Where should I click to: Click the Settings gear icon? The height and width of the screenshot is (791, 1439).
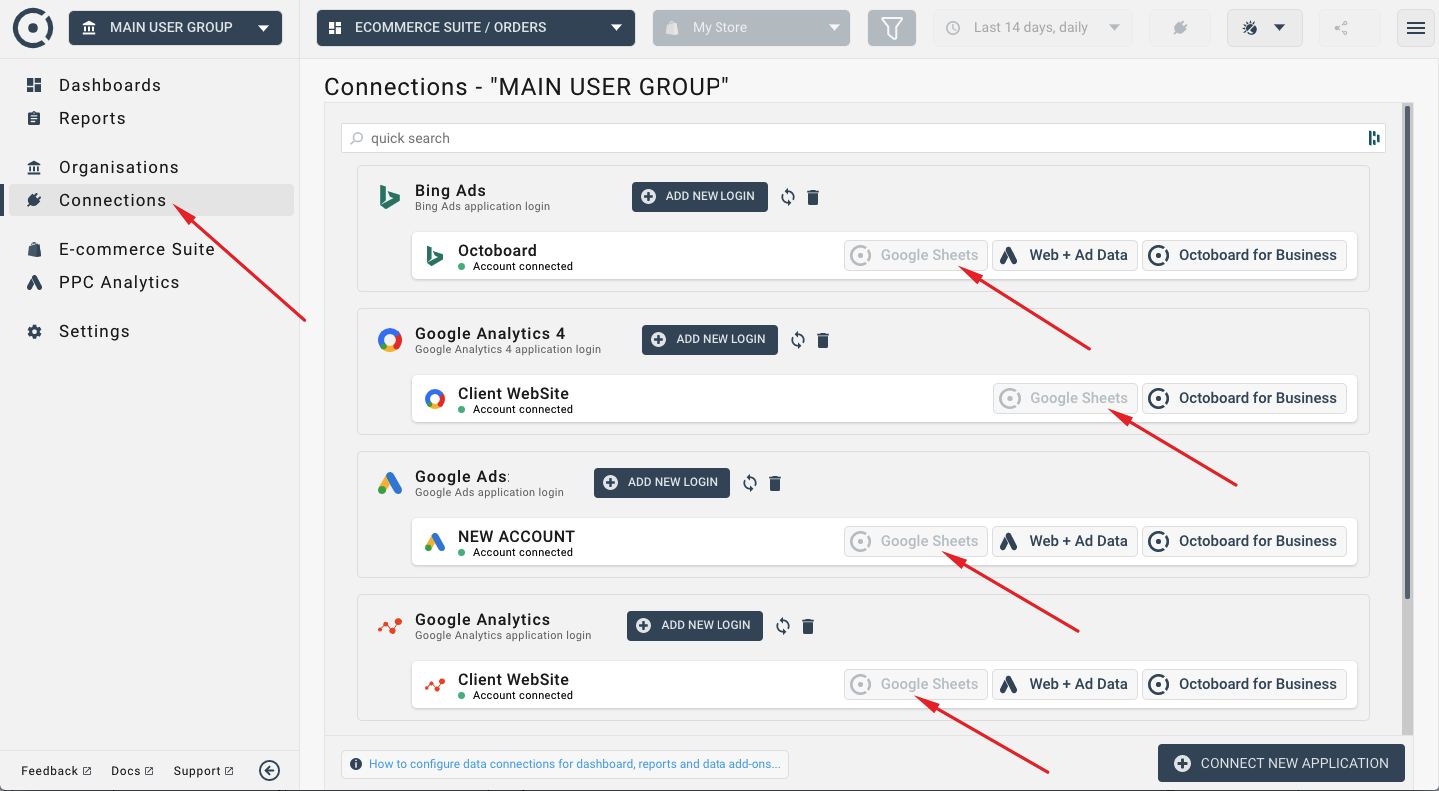pos(35,331)
